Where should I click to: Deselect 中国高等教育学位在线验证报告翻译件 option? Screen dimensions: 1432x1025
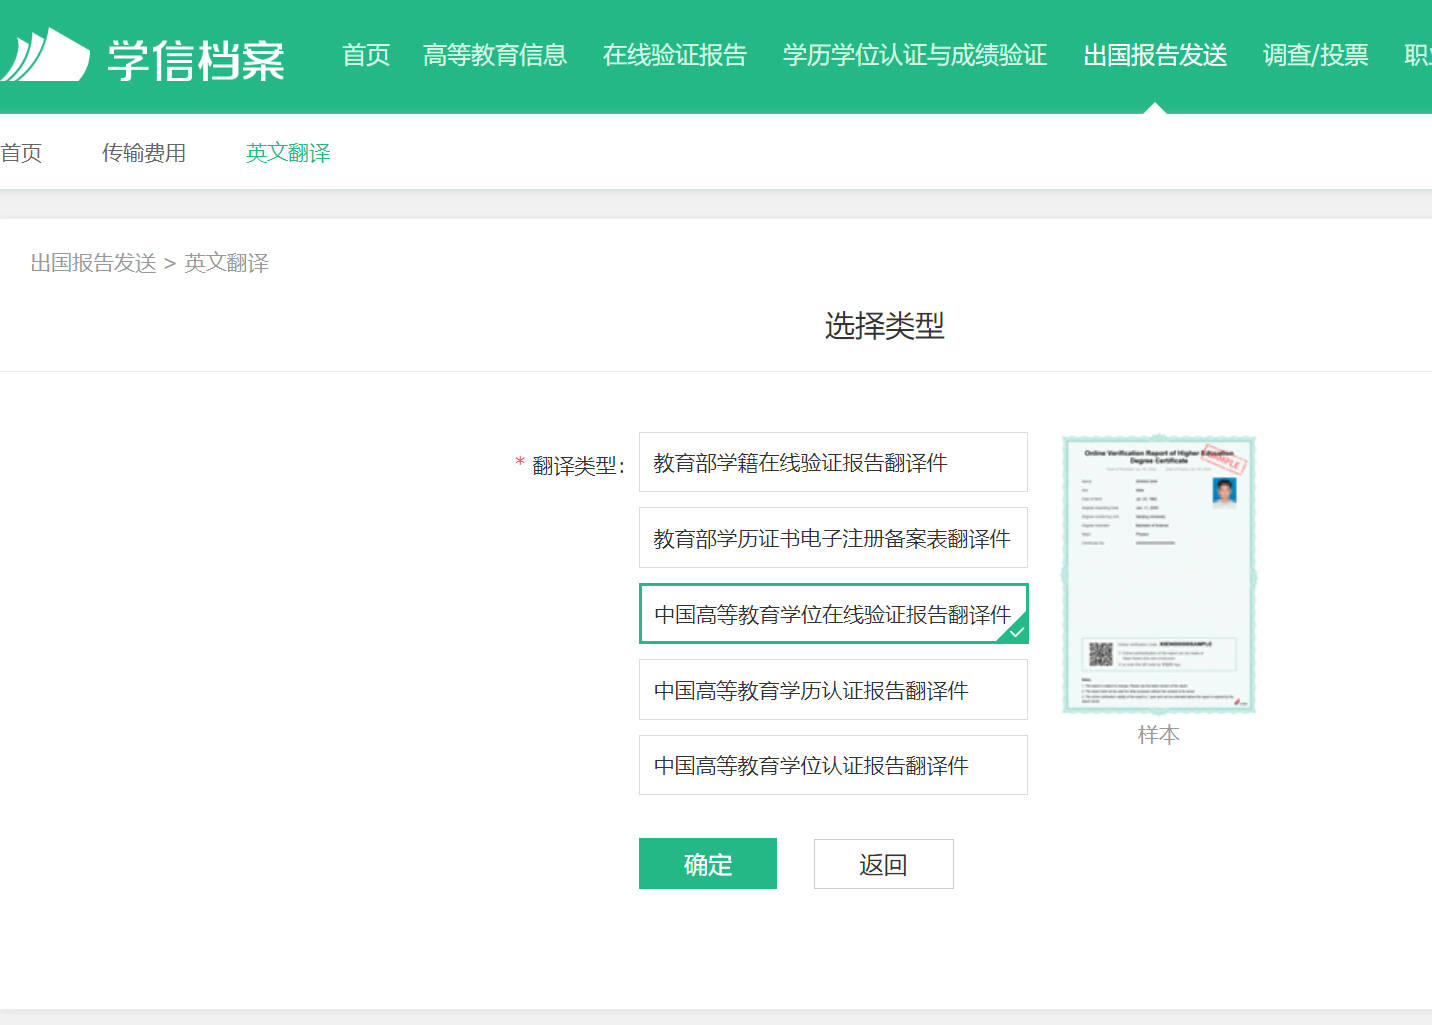tap(833, 614)
